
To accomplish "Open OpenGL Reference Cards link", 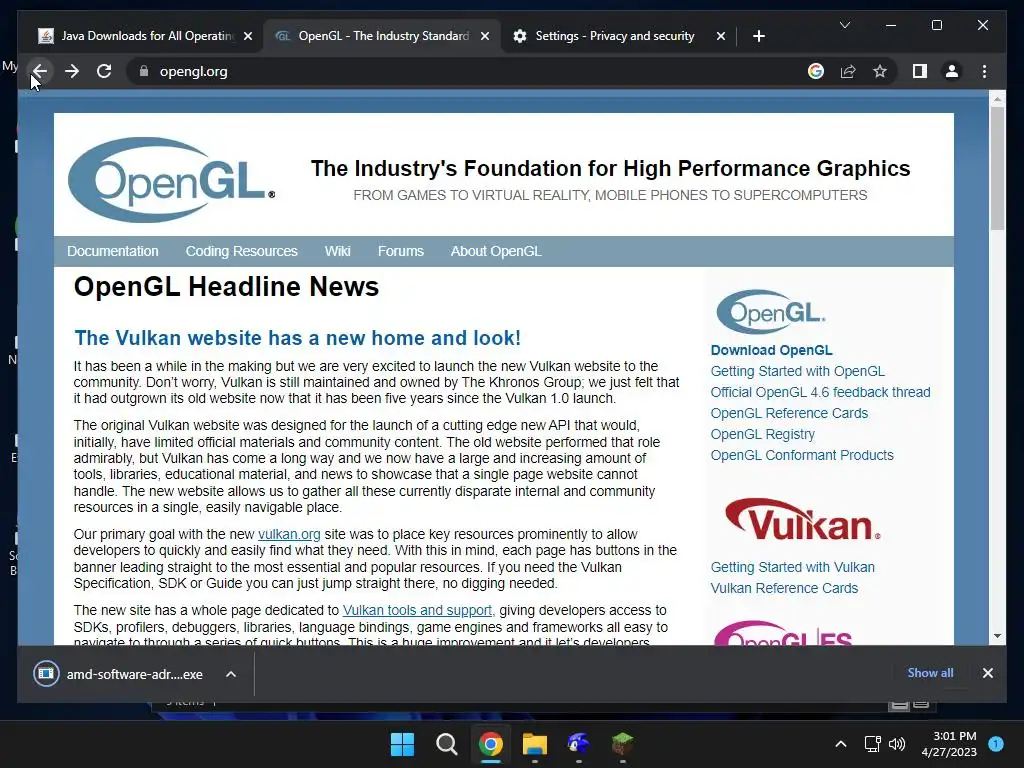I will pos(789,413).
